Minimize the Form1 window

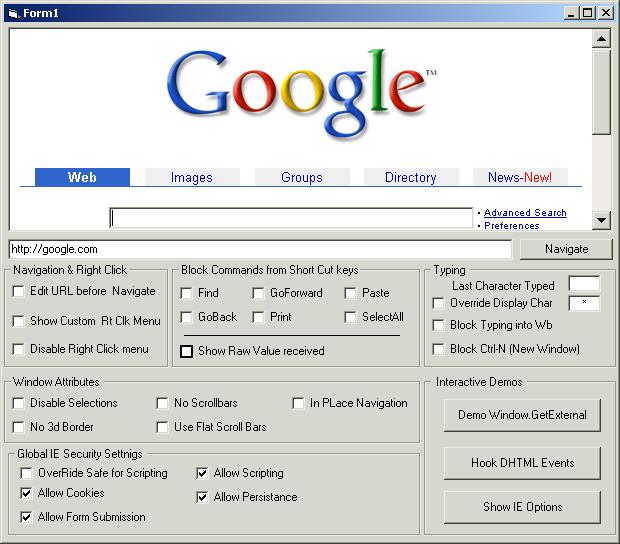click(x=571, y=13)
